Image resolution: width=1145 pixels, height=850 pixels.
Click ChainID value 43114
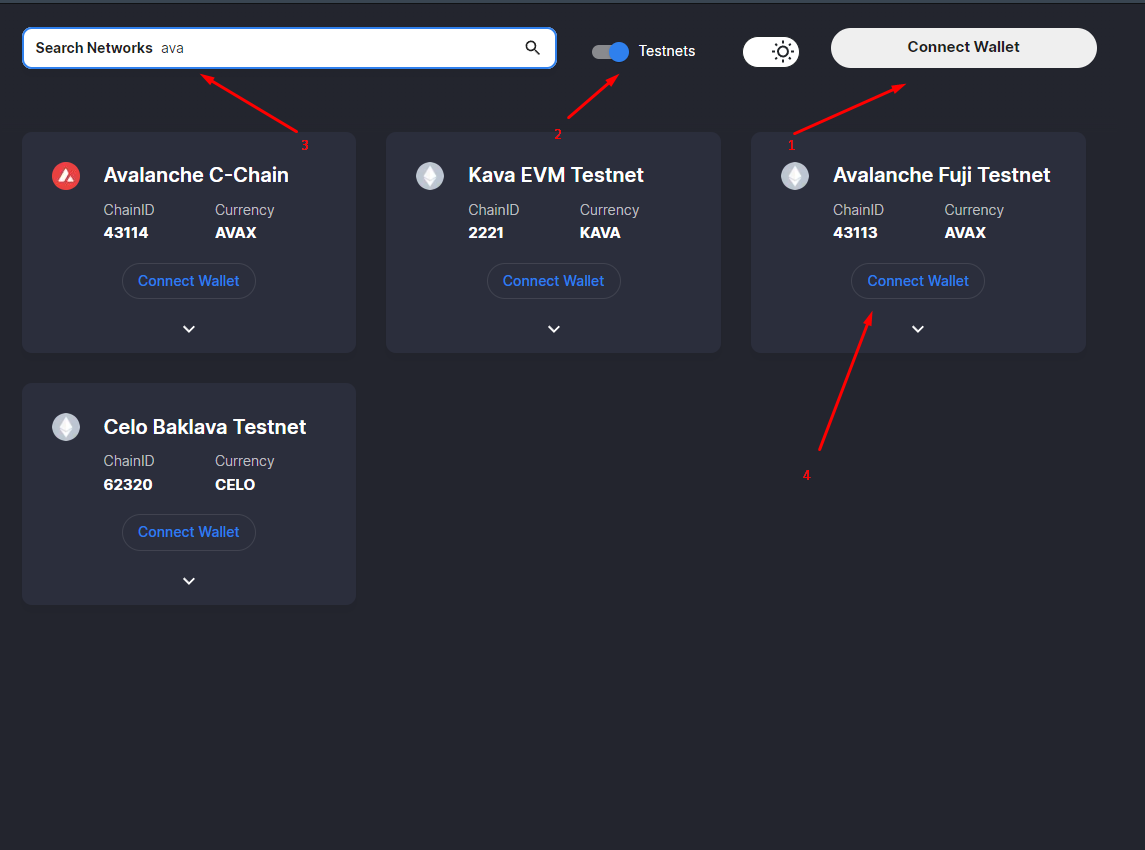tap(126, 233)
